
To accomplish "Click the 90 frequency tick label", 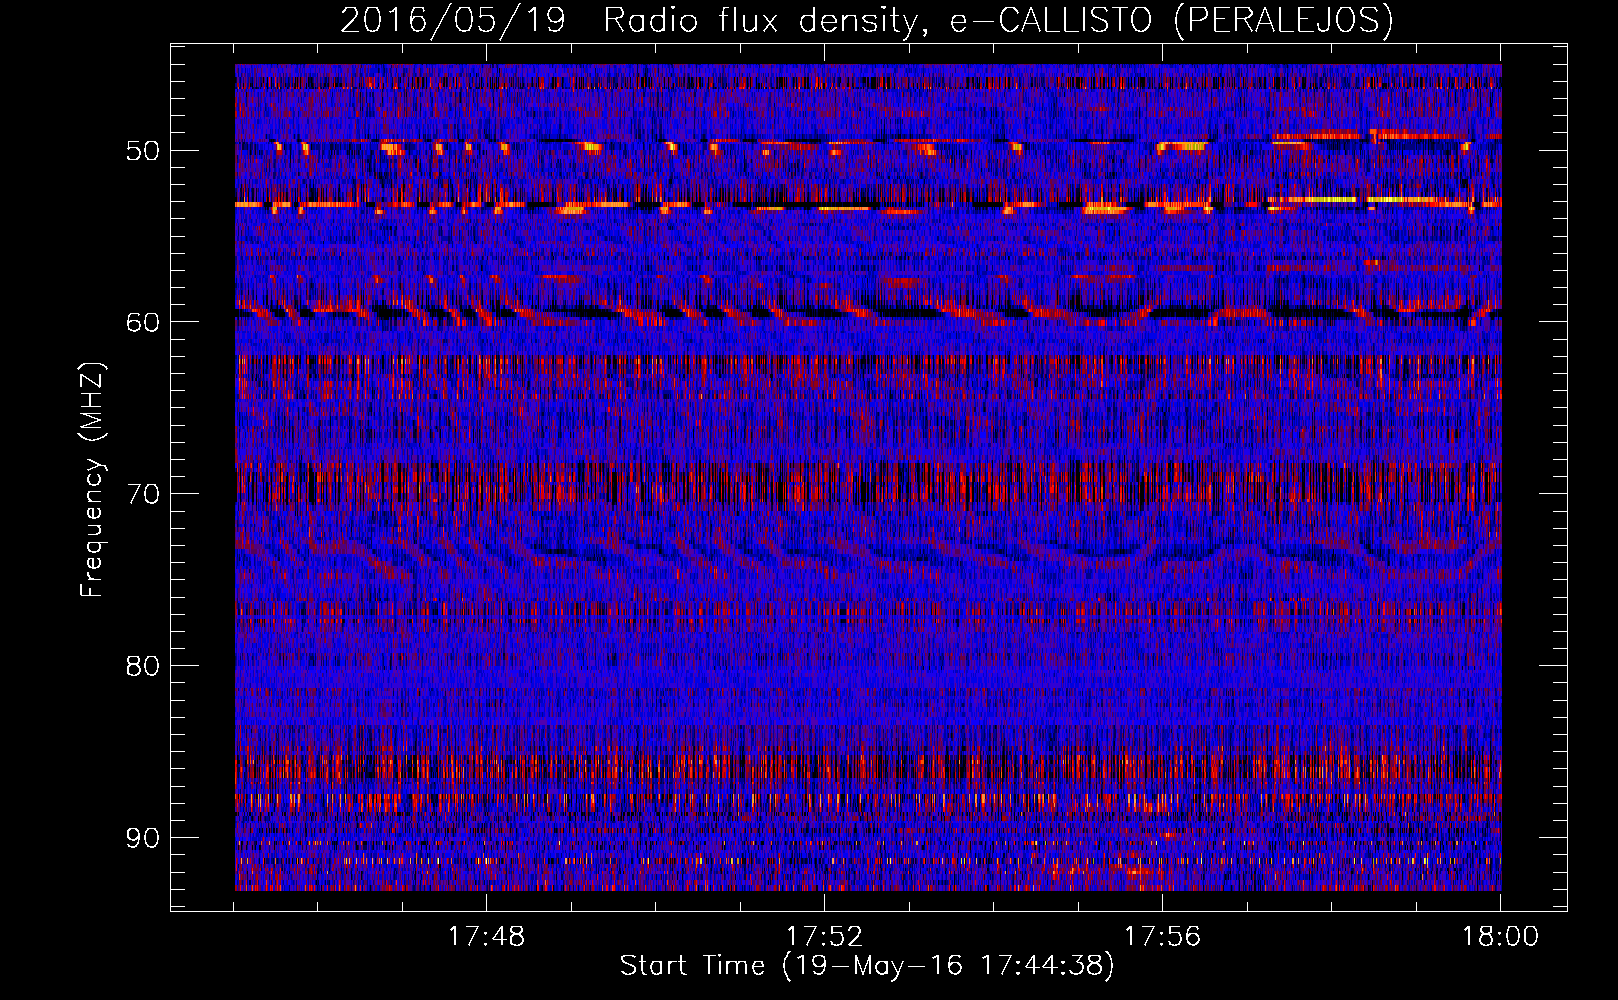I will click(142, 837).
